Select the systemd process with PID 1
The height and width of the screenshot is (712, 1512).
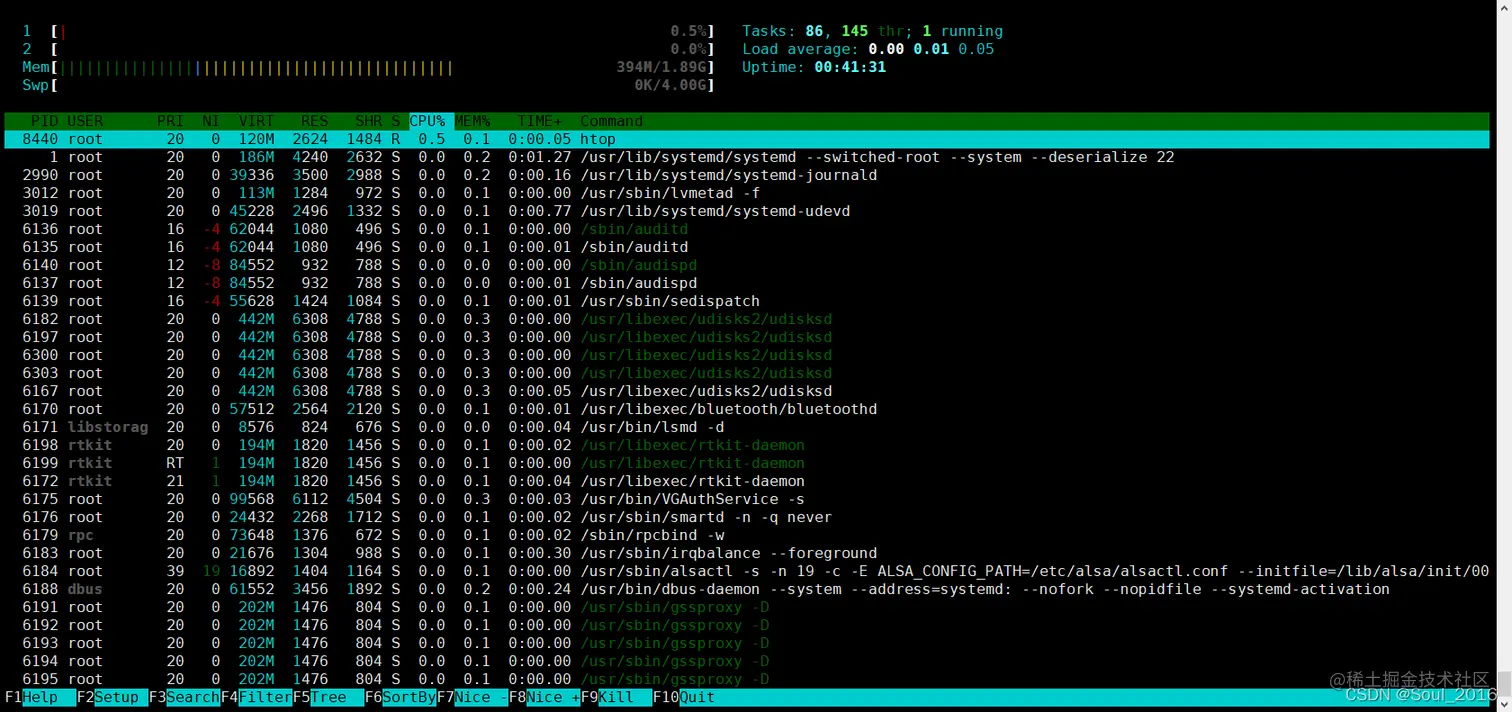click(x=747, y=157)
